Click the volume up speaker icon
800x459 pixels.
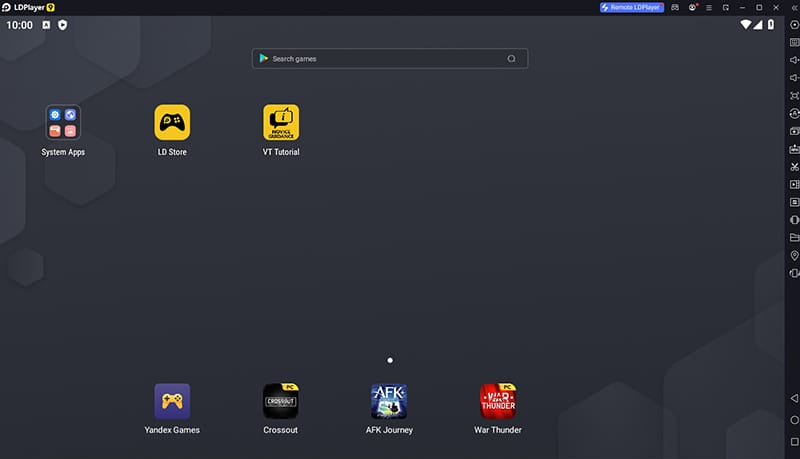794,60
